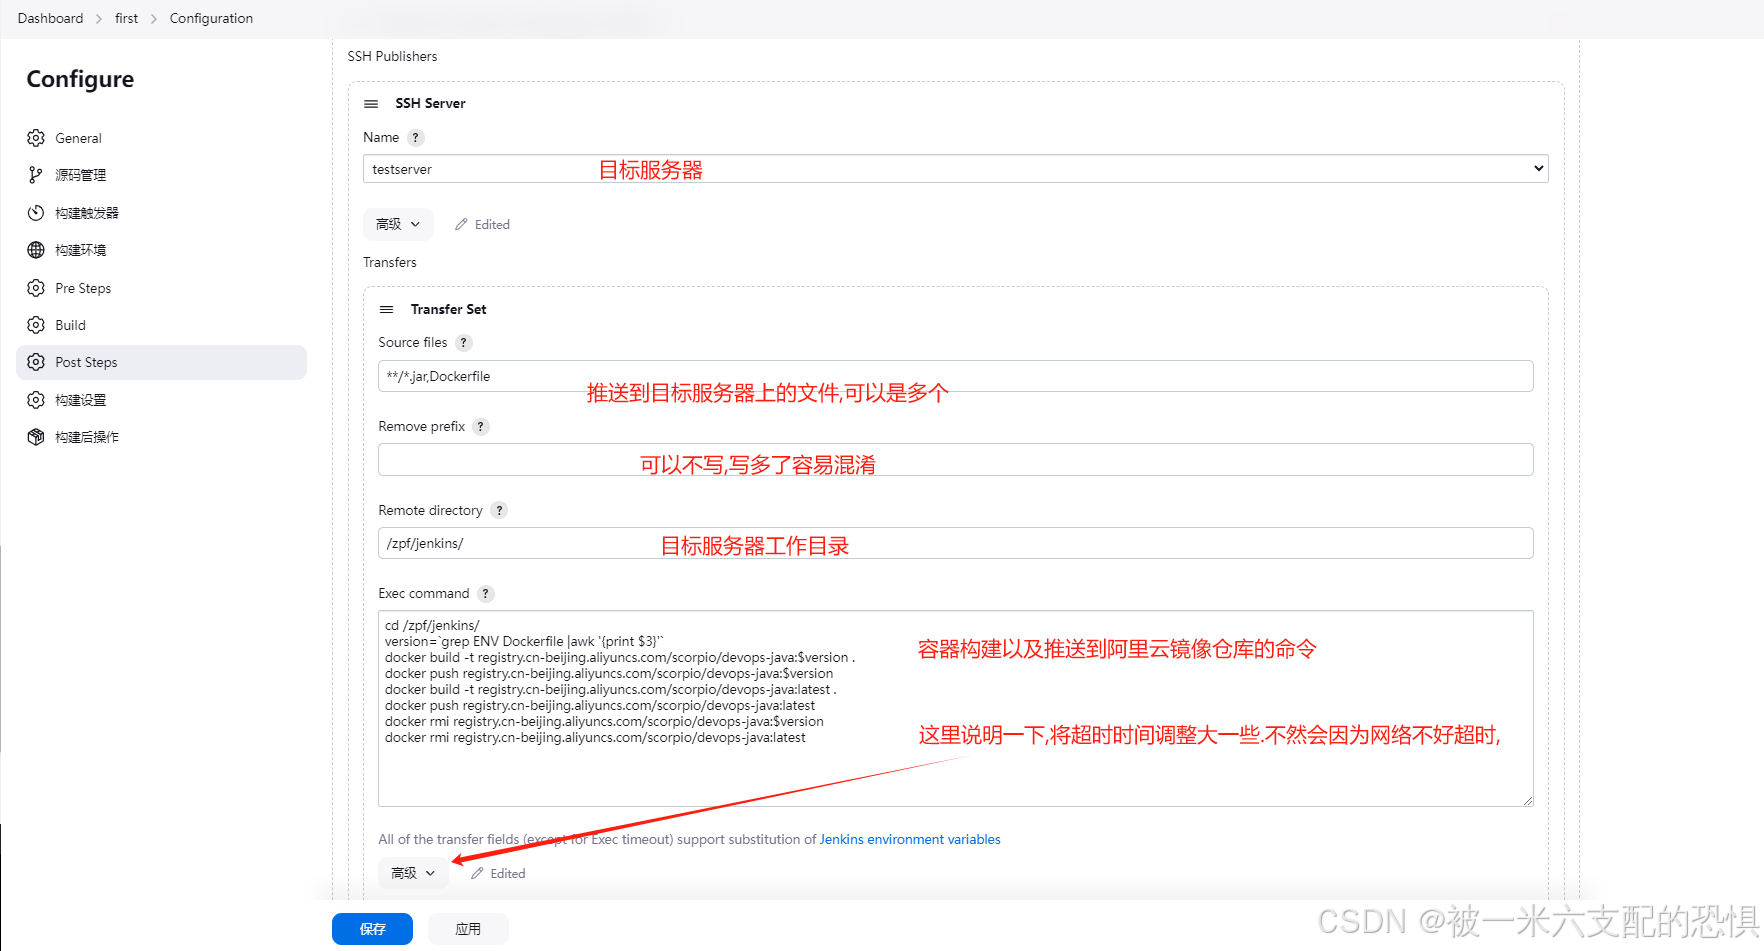The width and height of the screenshot is (1764, 951).
Task: Click the 构建触发器 clock icon
Action: 36,213
